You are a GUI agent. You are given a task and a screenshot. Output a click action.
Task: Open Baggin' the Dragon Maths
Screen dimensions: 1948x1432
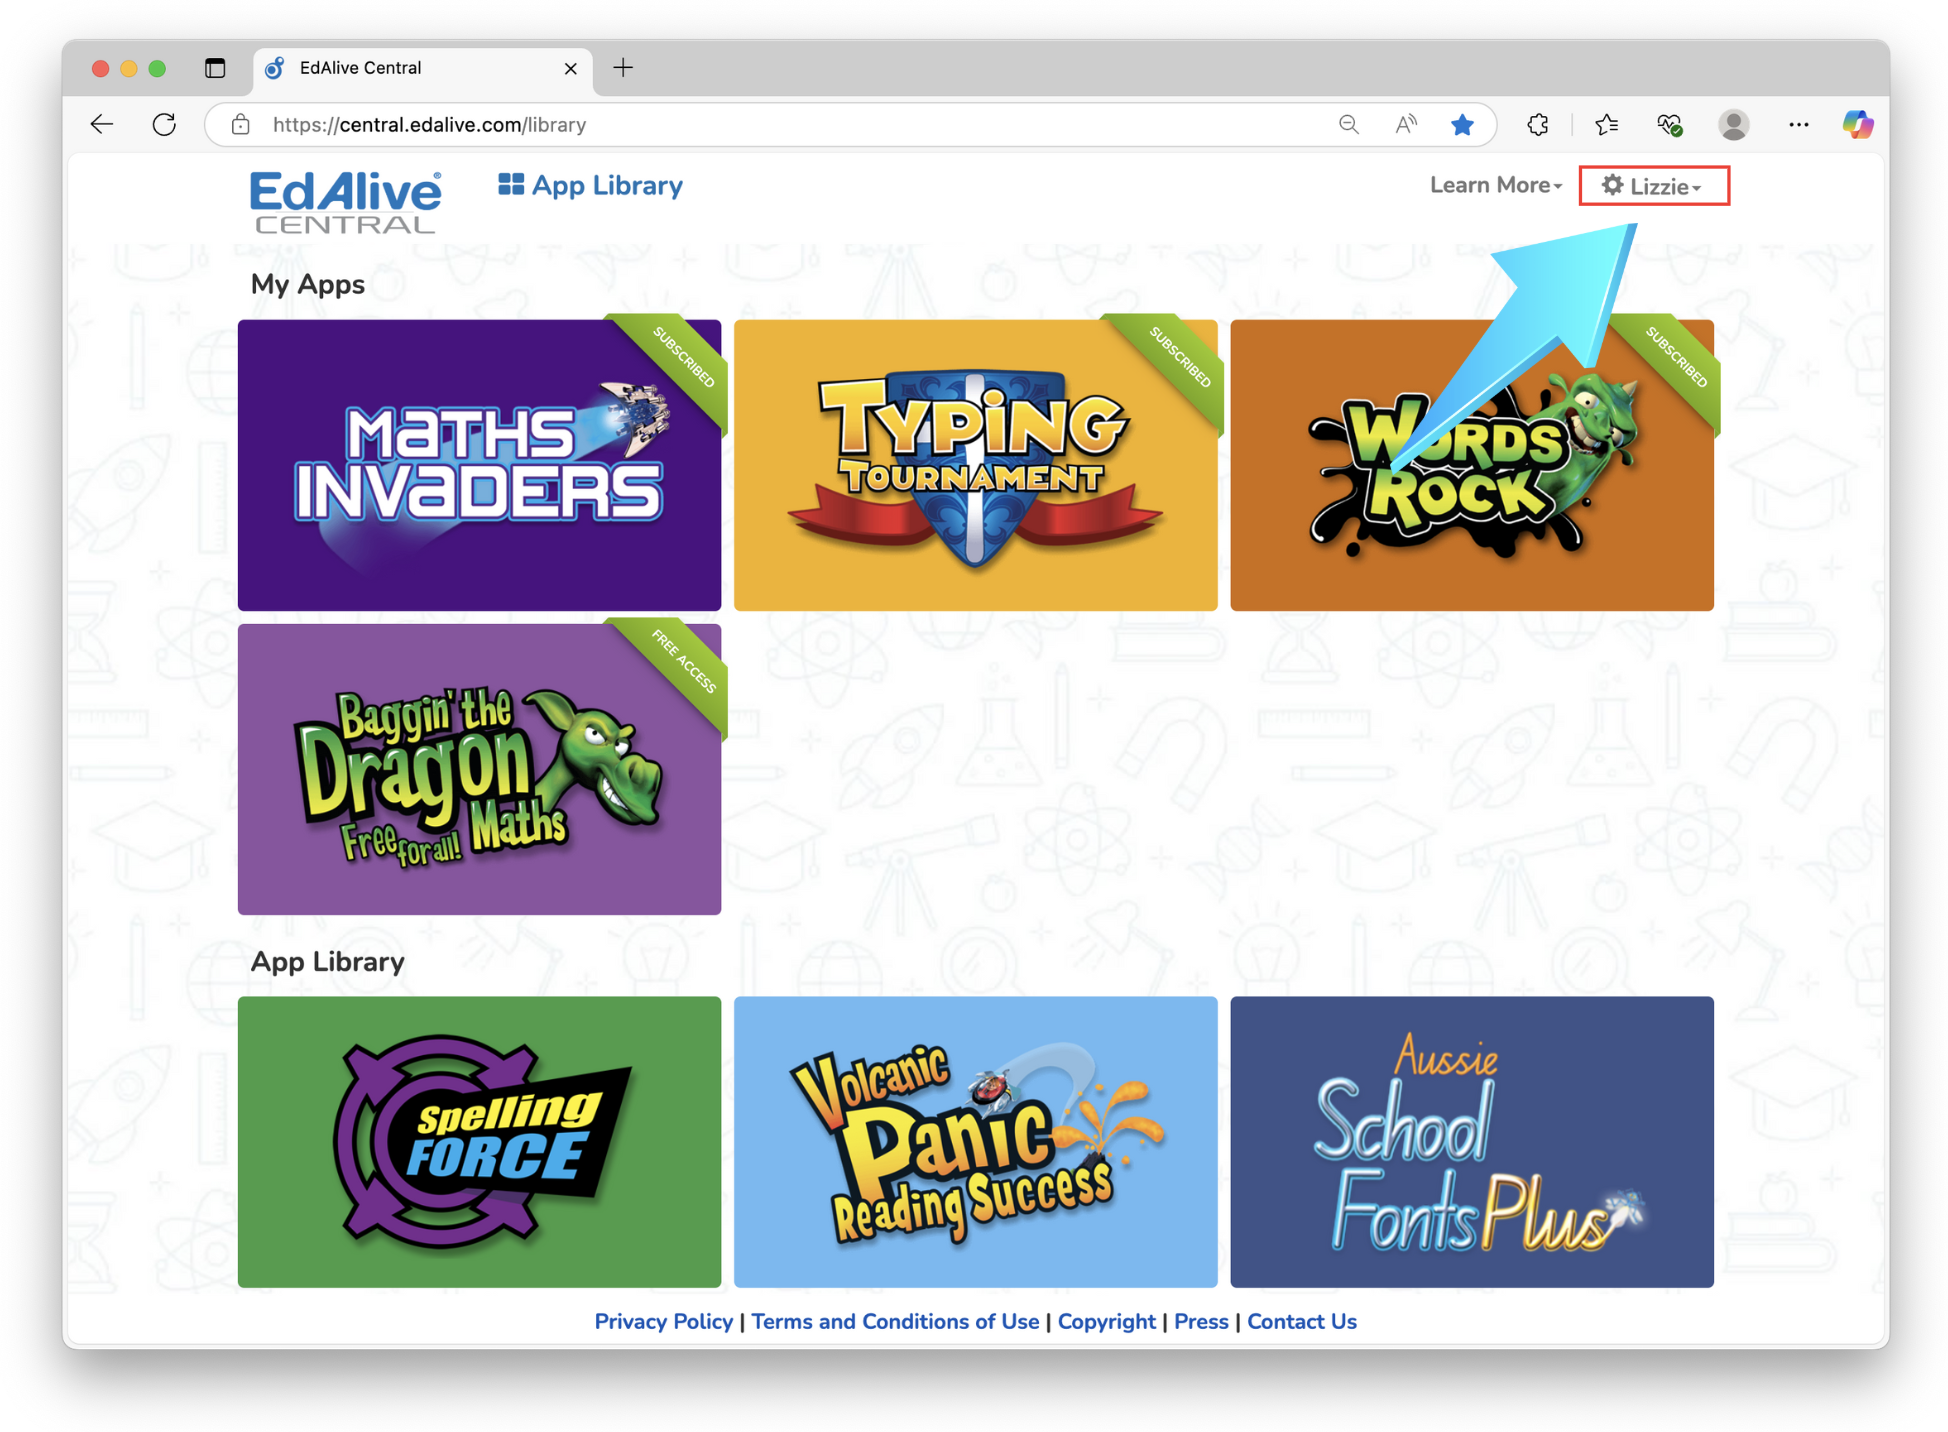(x=479, y=769)
